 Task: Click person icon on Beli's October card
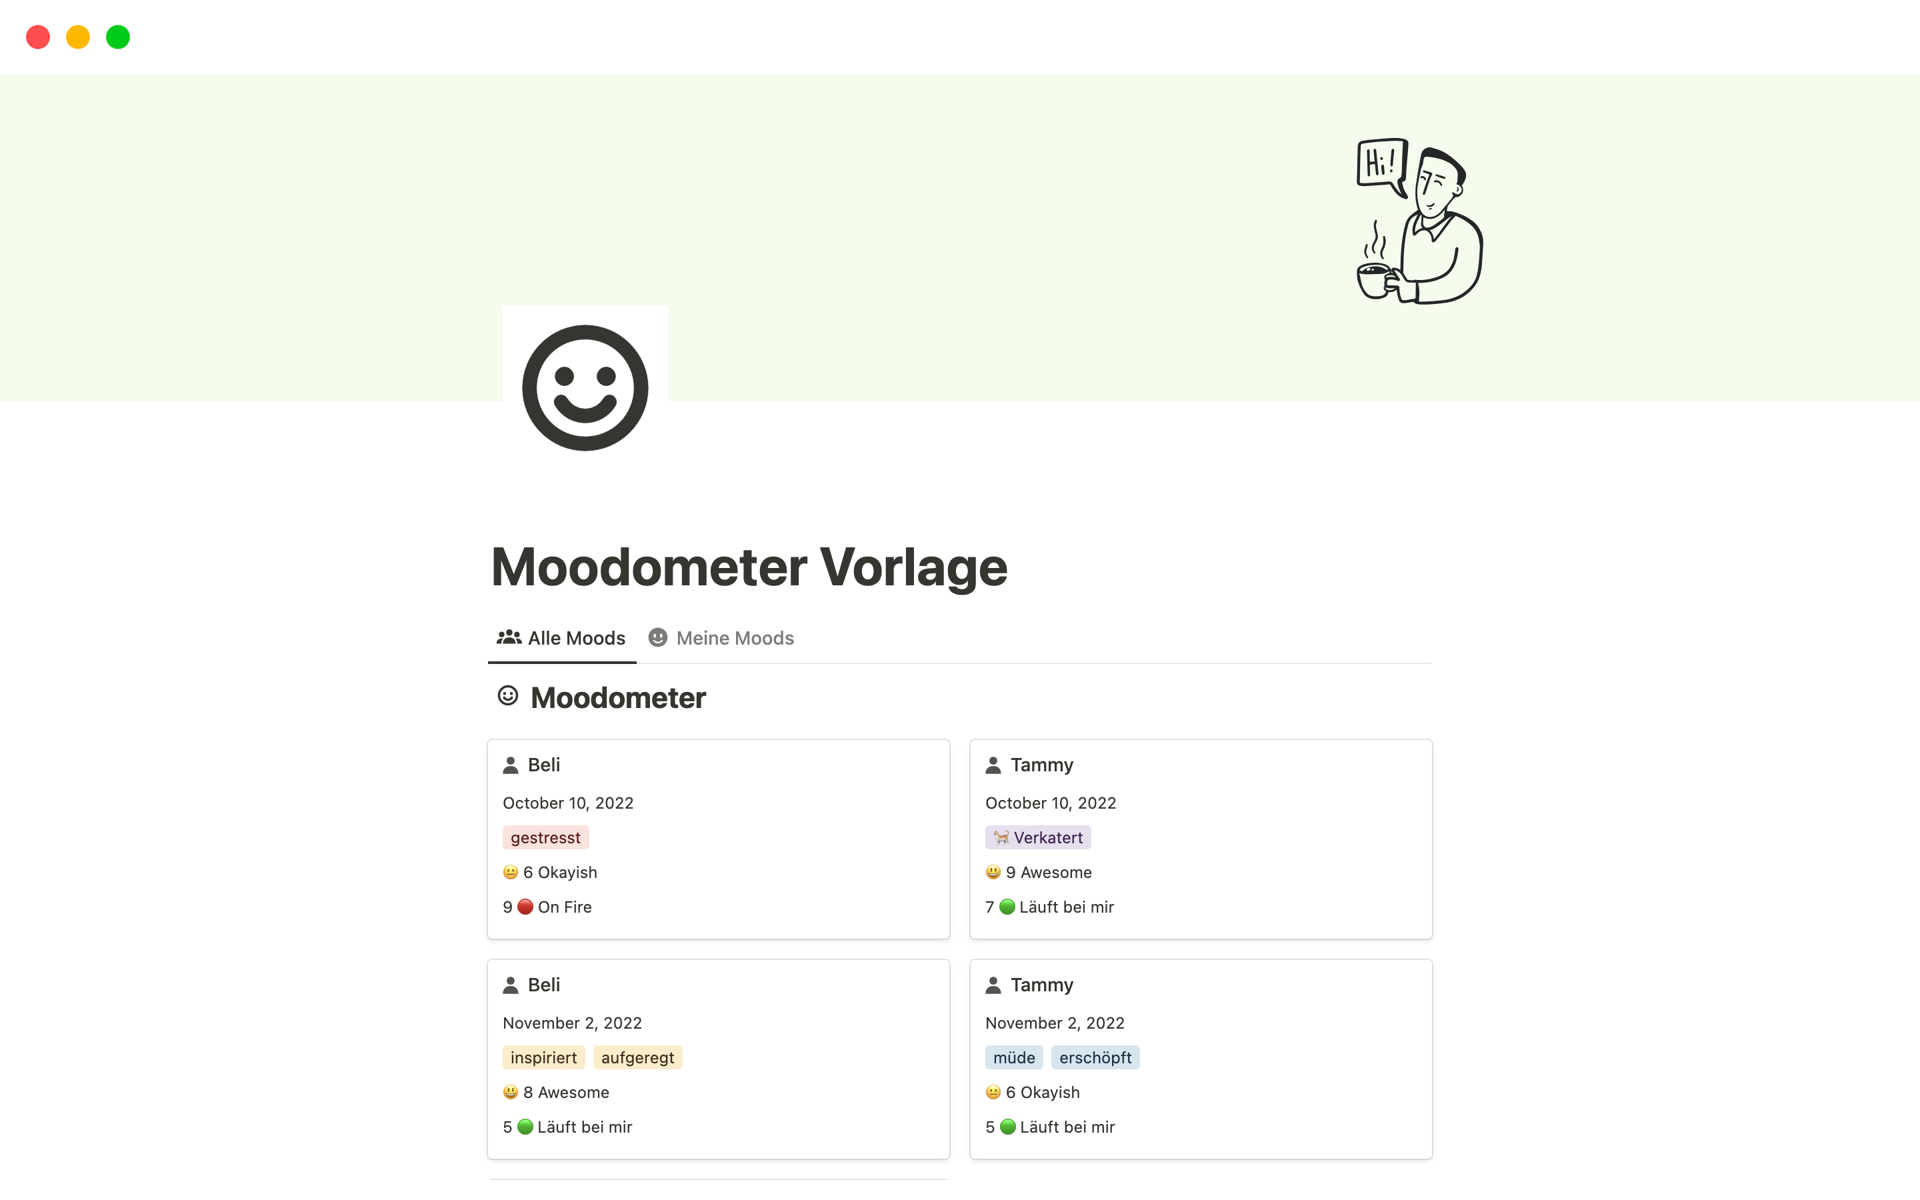click(511, 765)
